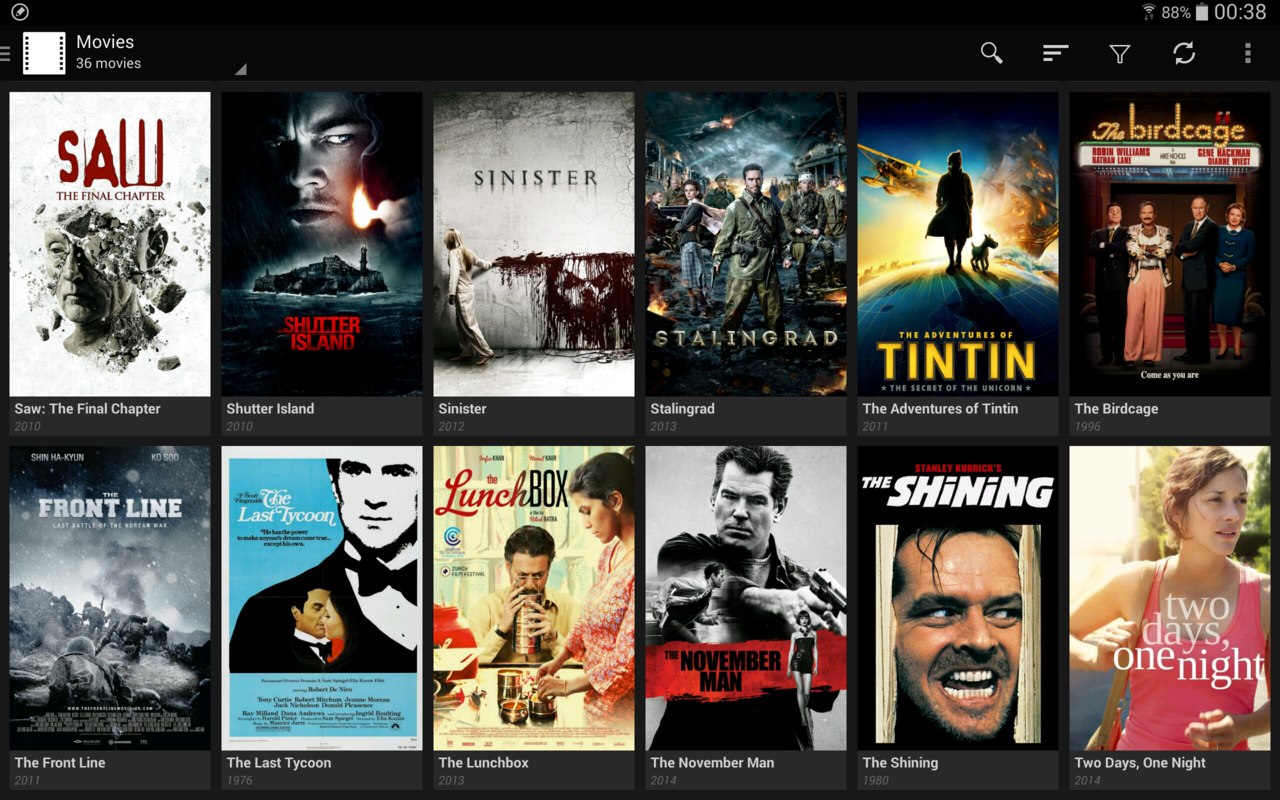Expand the Movies category dropdown
Image resolution: width=1280 pixels, height=800 pixels.
tap(240, 70)
